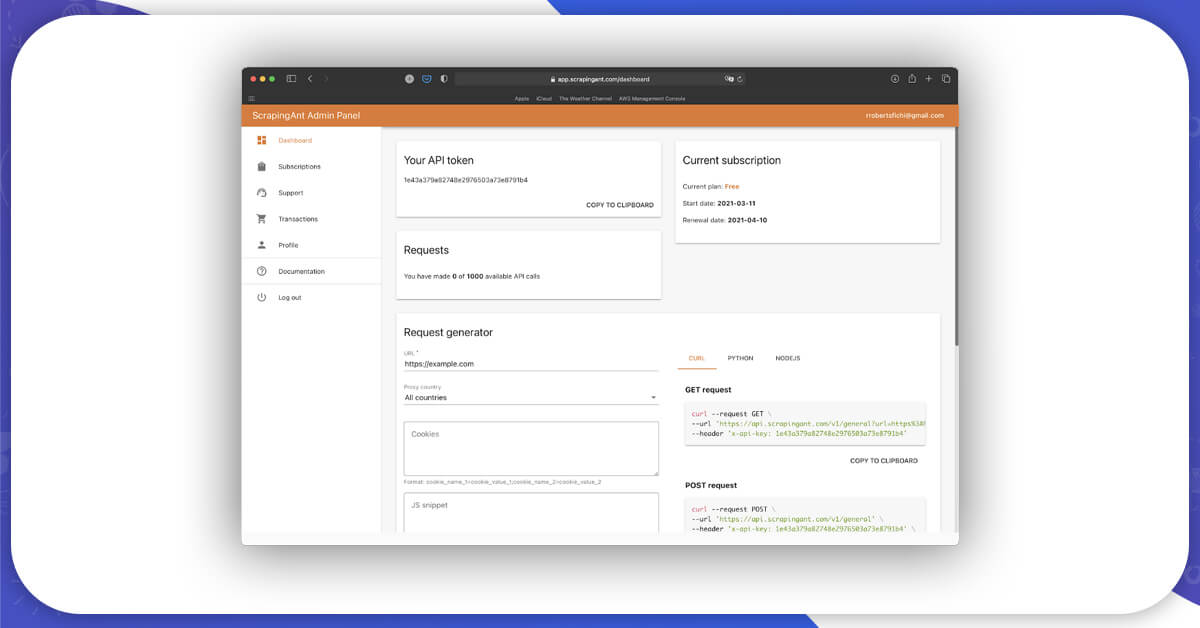Switch to the PYTHON tab
The height and width of the screenshot is (628, 1200).
741,358
